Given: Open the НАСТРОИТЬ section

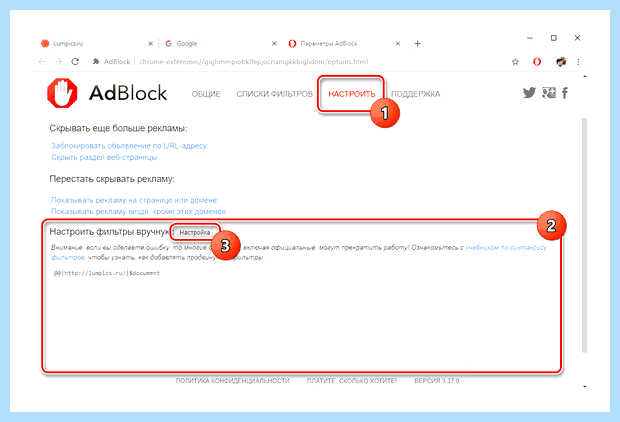Looking at the screenshot, I should 352,94.
